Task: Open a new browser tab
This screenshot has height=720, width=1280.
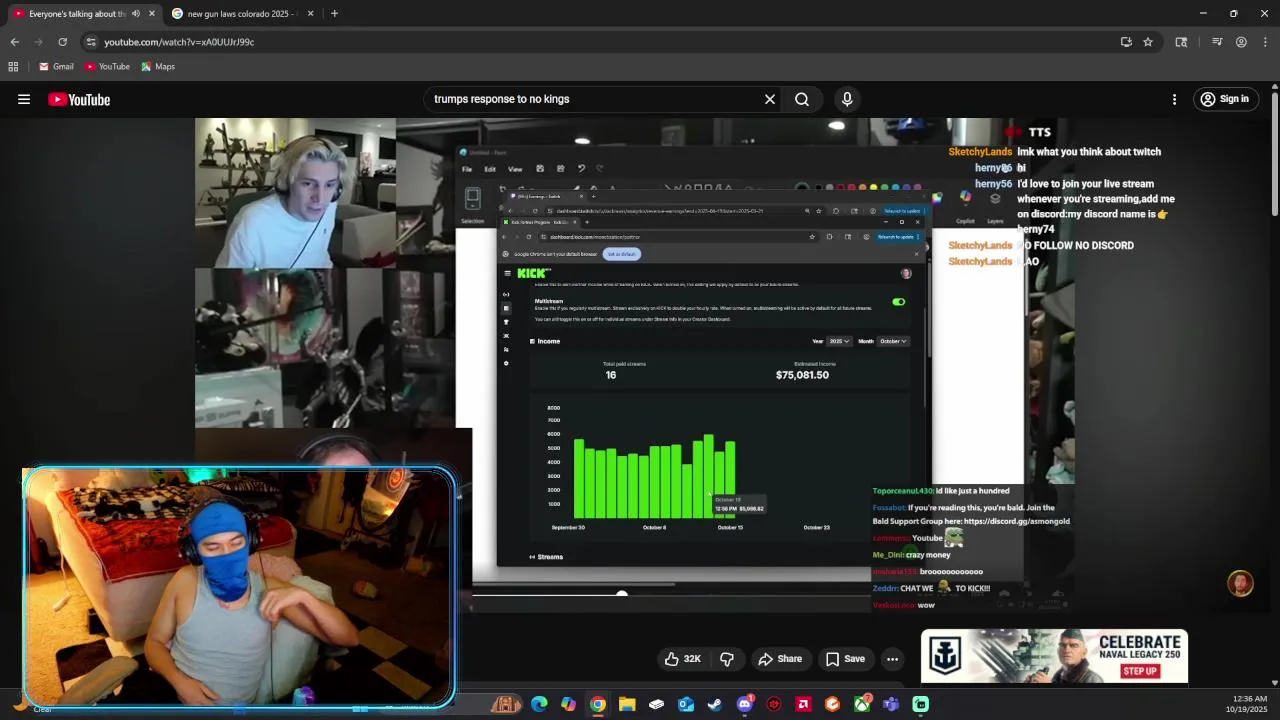Action: [334, 14]
